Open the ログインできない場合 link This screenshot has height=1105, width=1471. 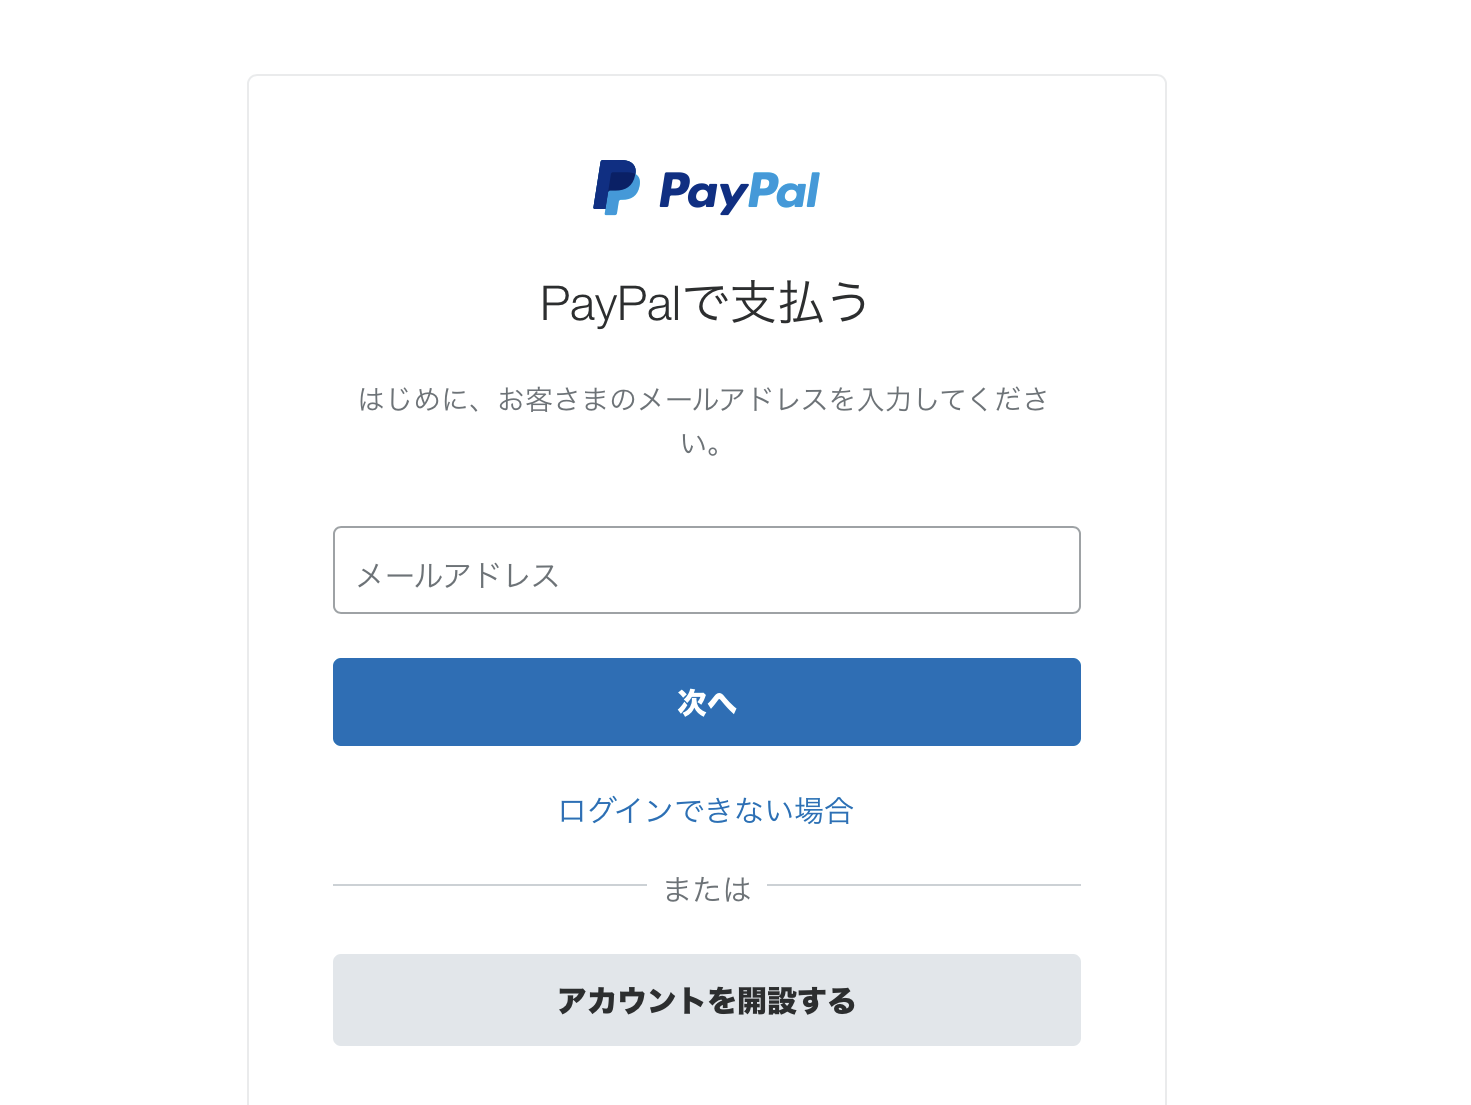click(x=706, y=810)
